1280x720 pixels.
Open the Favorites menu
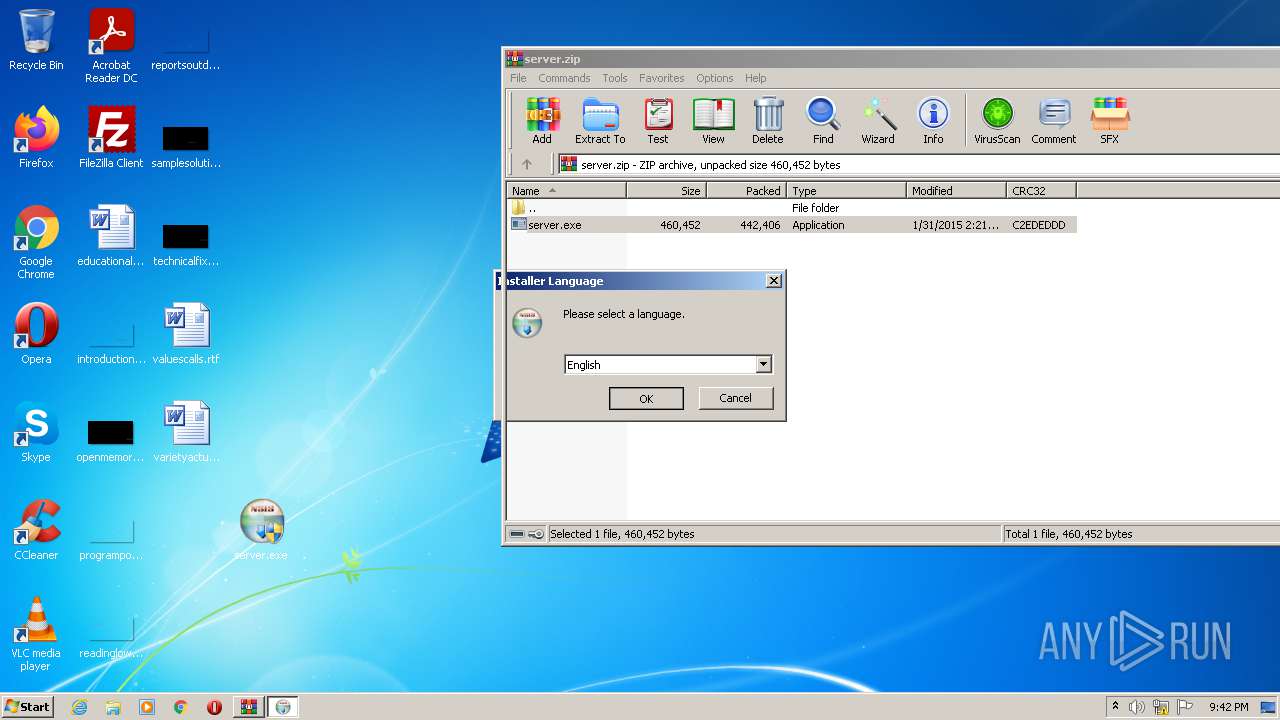[662, 78]
